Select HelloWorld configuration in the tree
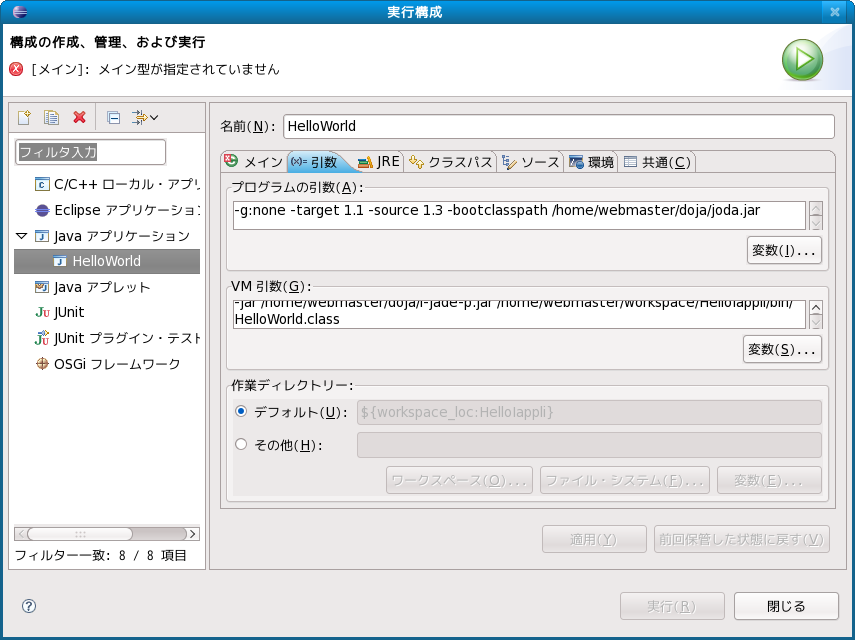The width and height of the screenshot is (855, 640). coord(107,261)
